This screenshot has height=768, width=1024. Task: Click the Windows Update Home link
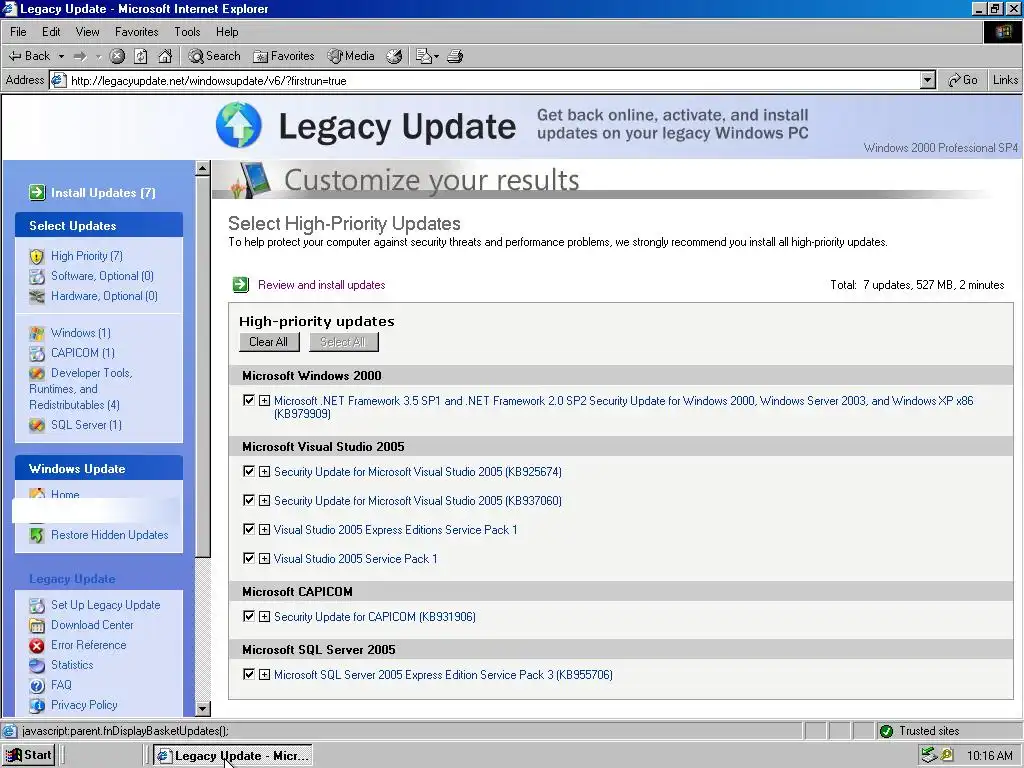(65, 494)
